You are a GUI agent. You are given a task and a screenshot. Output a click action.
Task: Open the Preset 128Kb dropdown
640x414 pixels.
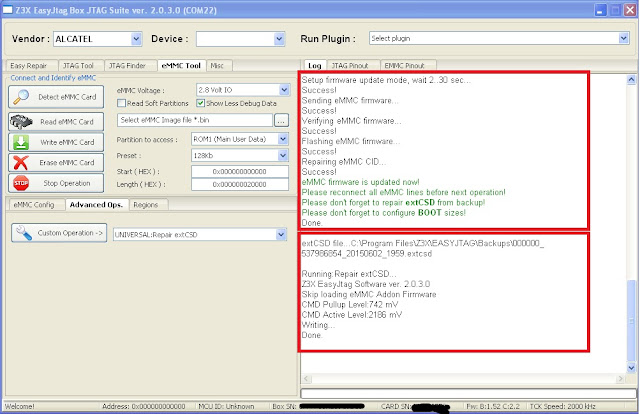pos(283,156)
